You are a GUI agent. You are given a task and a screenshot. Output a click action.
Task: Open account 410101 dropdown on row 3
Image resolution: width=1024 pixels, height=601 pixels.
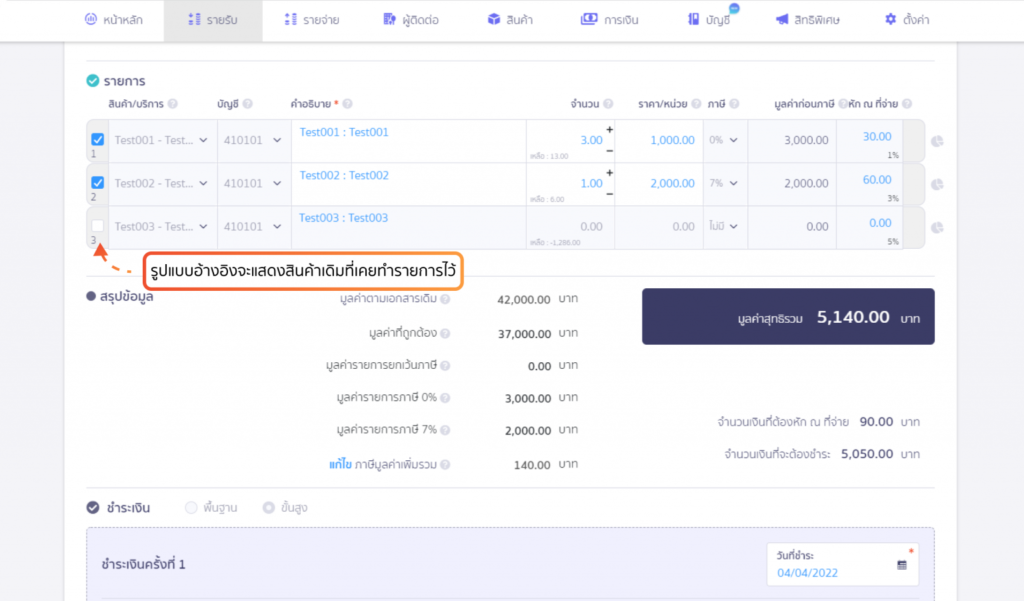coord(253,227)
